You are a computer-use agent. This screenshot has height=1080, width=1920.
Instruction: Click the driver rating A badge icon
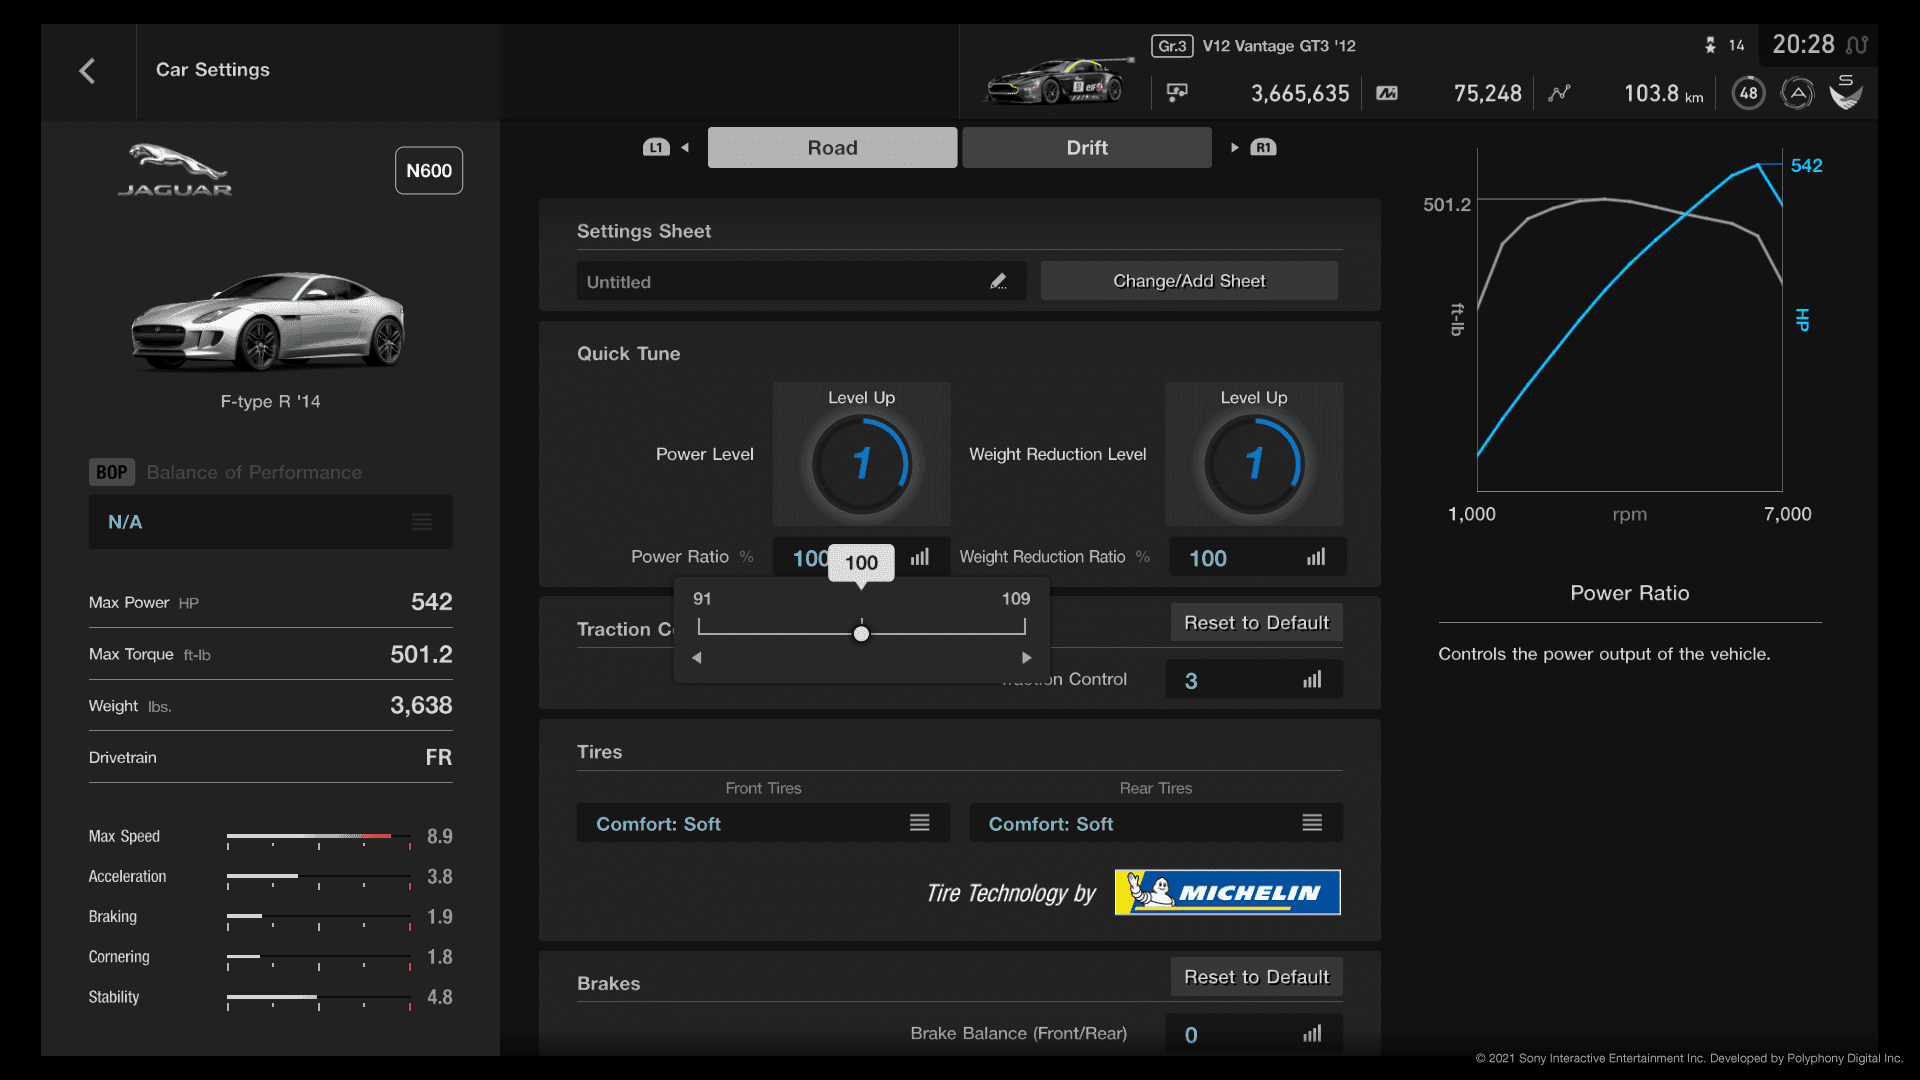[1797, 93]
